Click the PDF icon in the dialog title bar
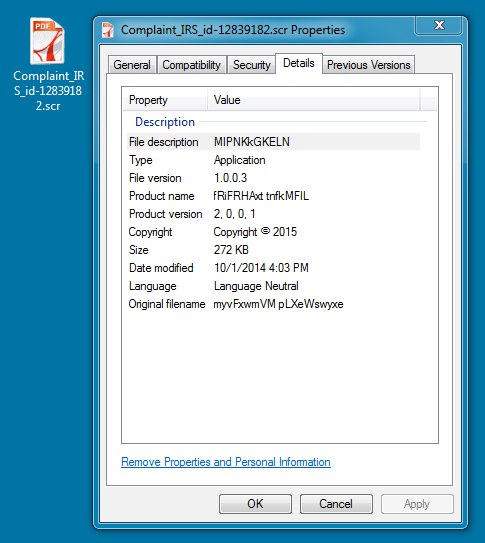Viewport: 485px width, 543px height. (108, 30)
